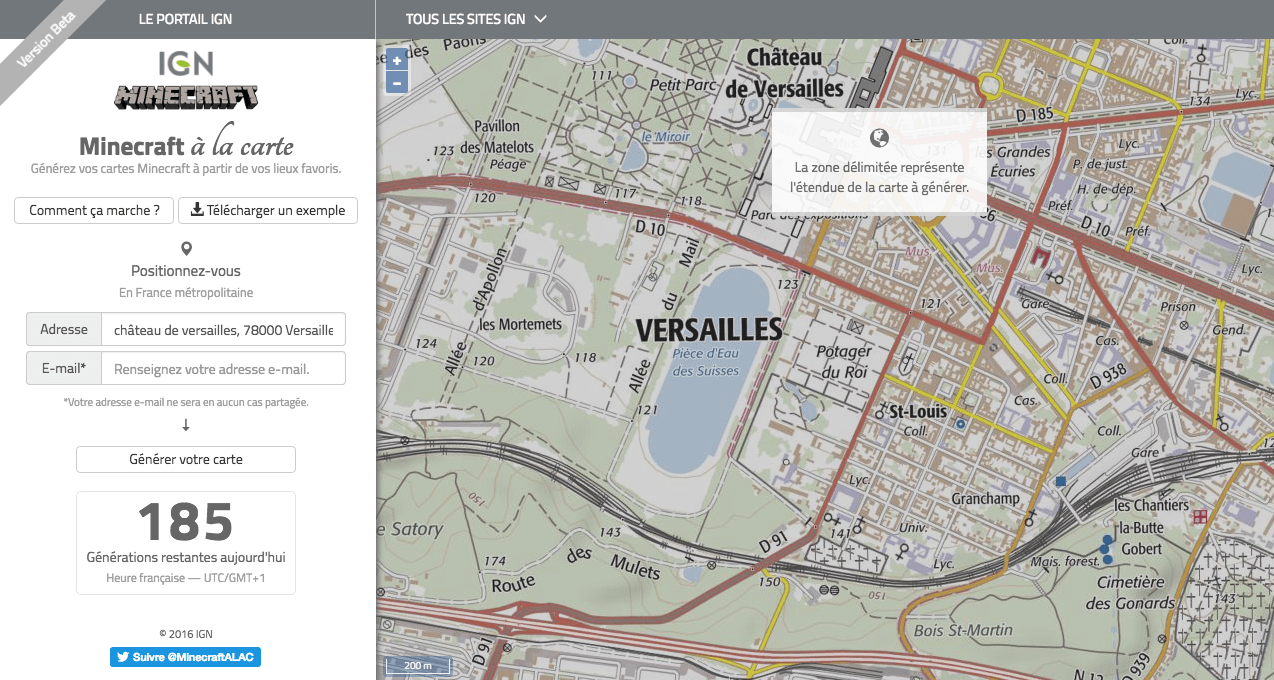Click la Butte Gobert label on map

1140,538
